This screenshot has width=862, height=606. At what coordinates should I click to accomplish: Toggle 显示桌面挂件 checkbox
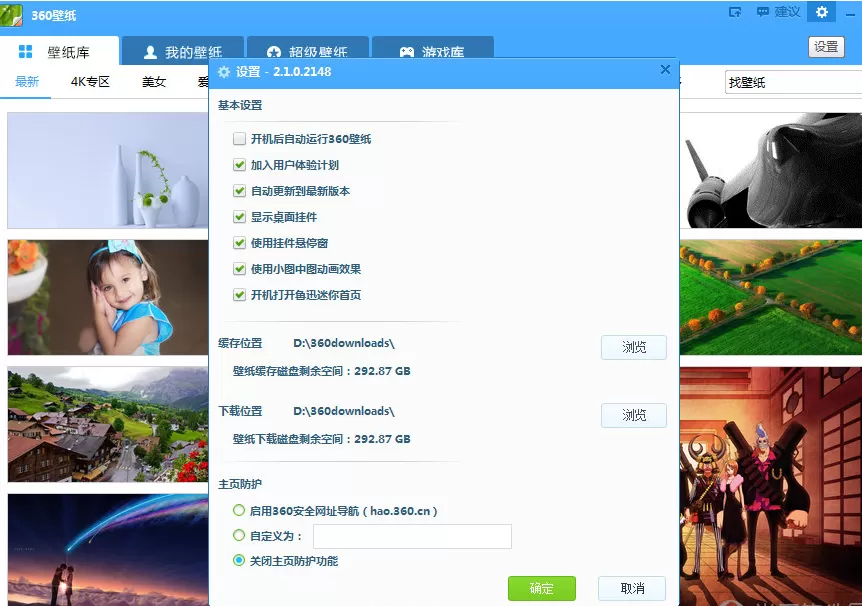point(239,217)
